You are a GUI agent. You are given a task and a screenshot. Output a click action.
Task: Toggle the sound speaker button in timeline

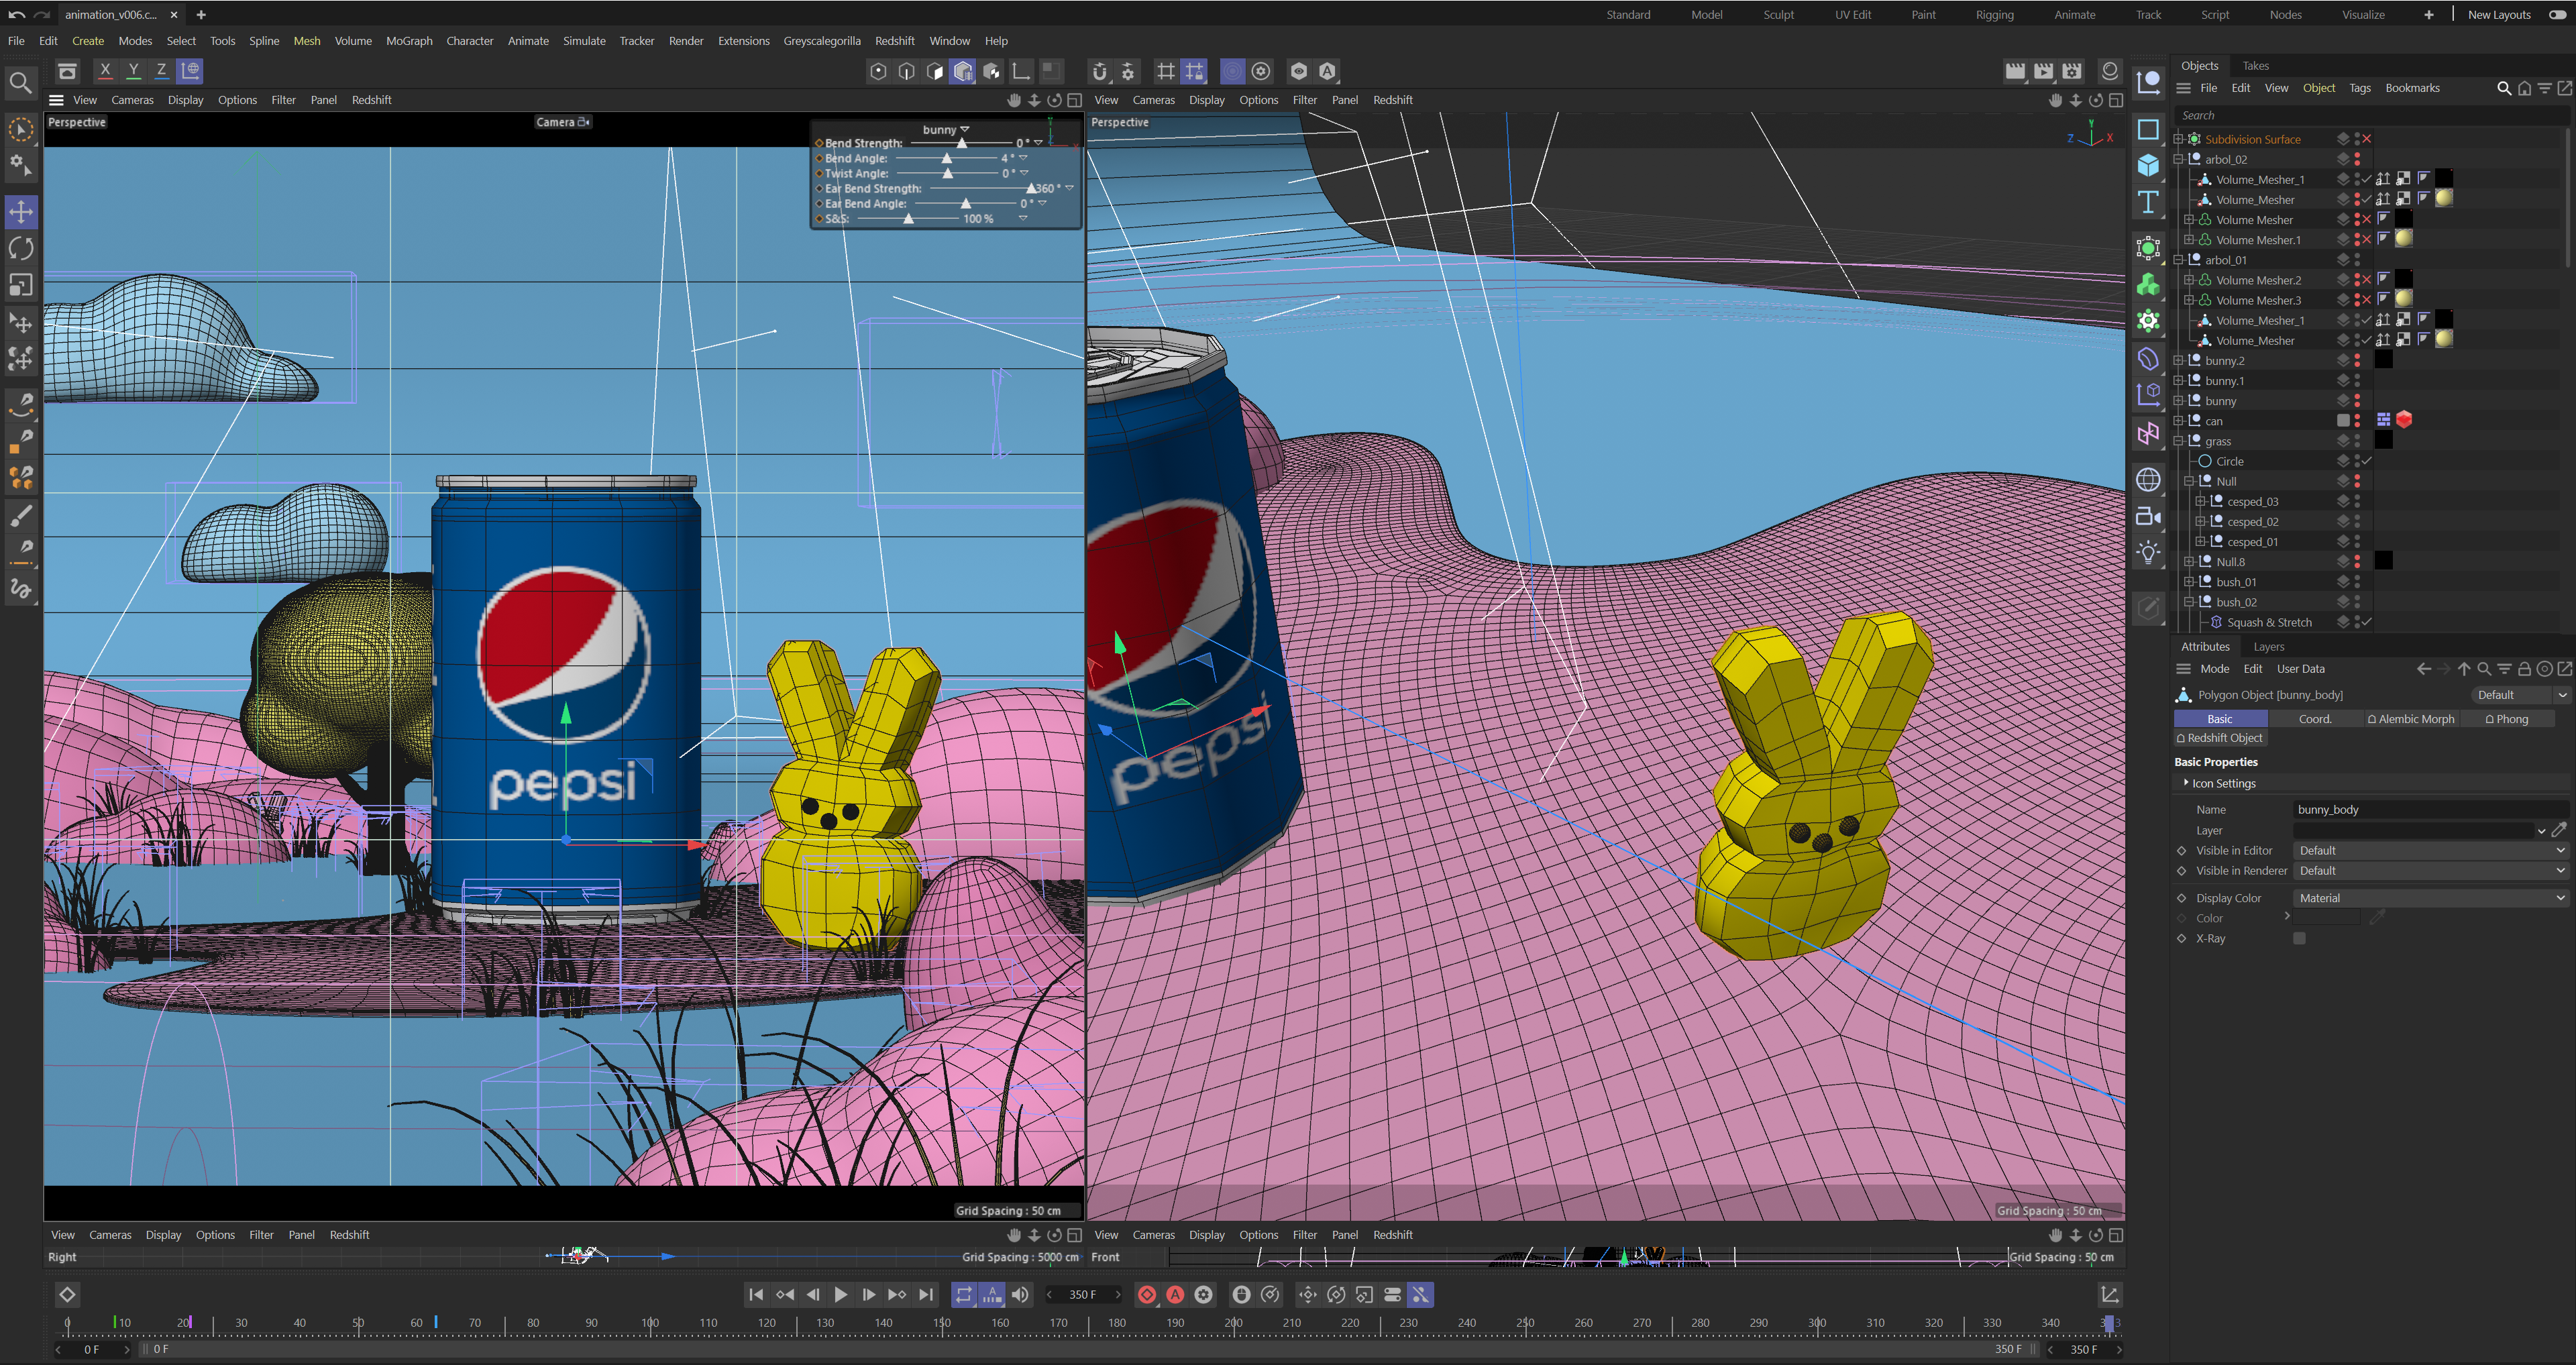(x=1020, y=1295)
